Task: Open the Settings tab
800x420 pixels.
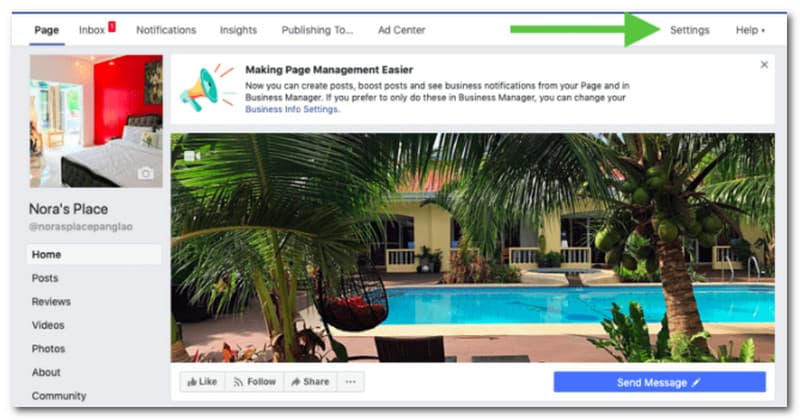Action: pos(689,30)
